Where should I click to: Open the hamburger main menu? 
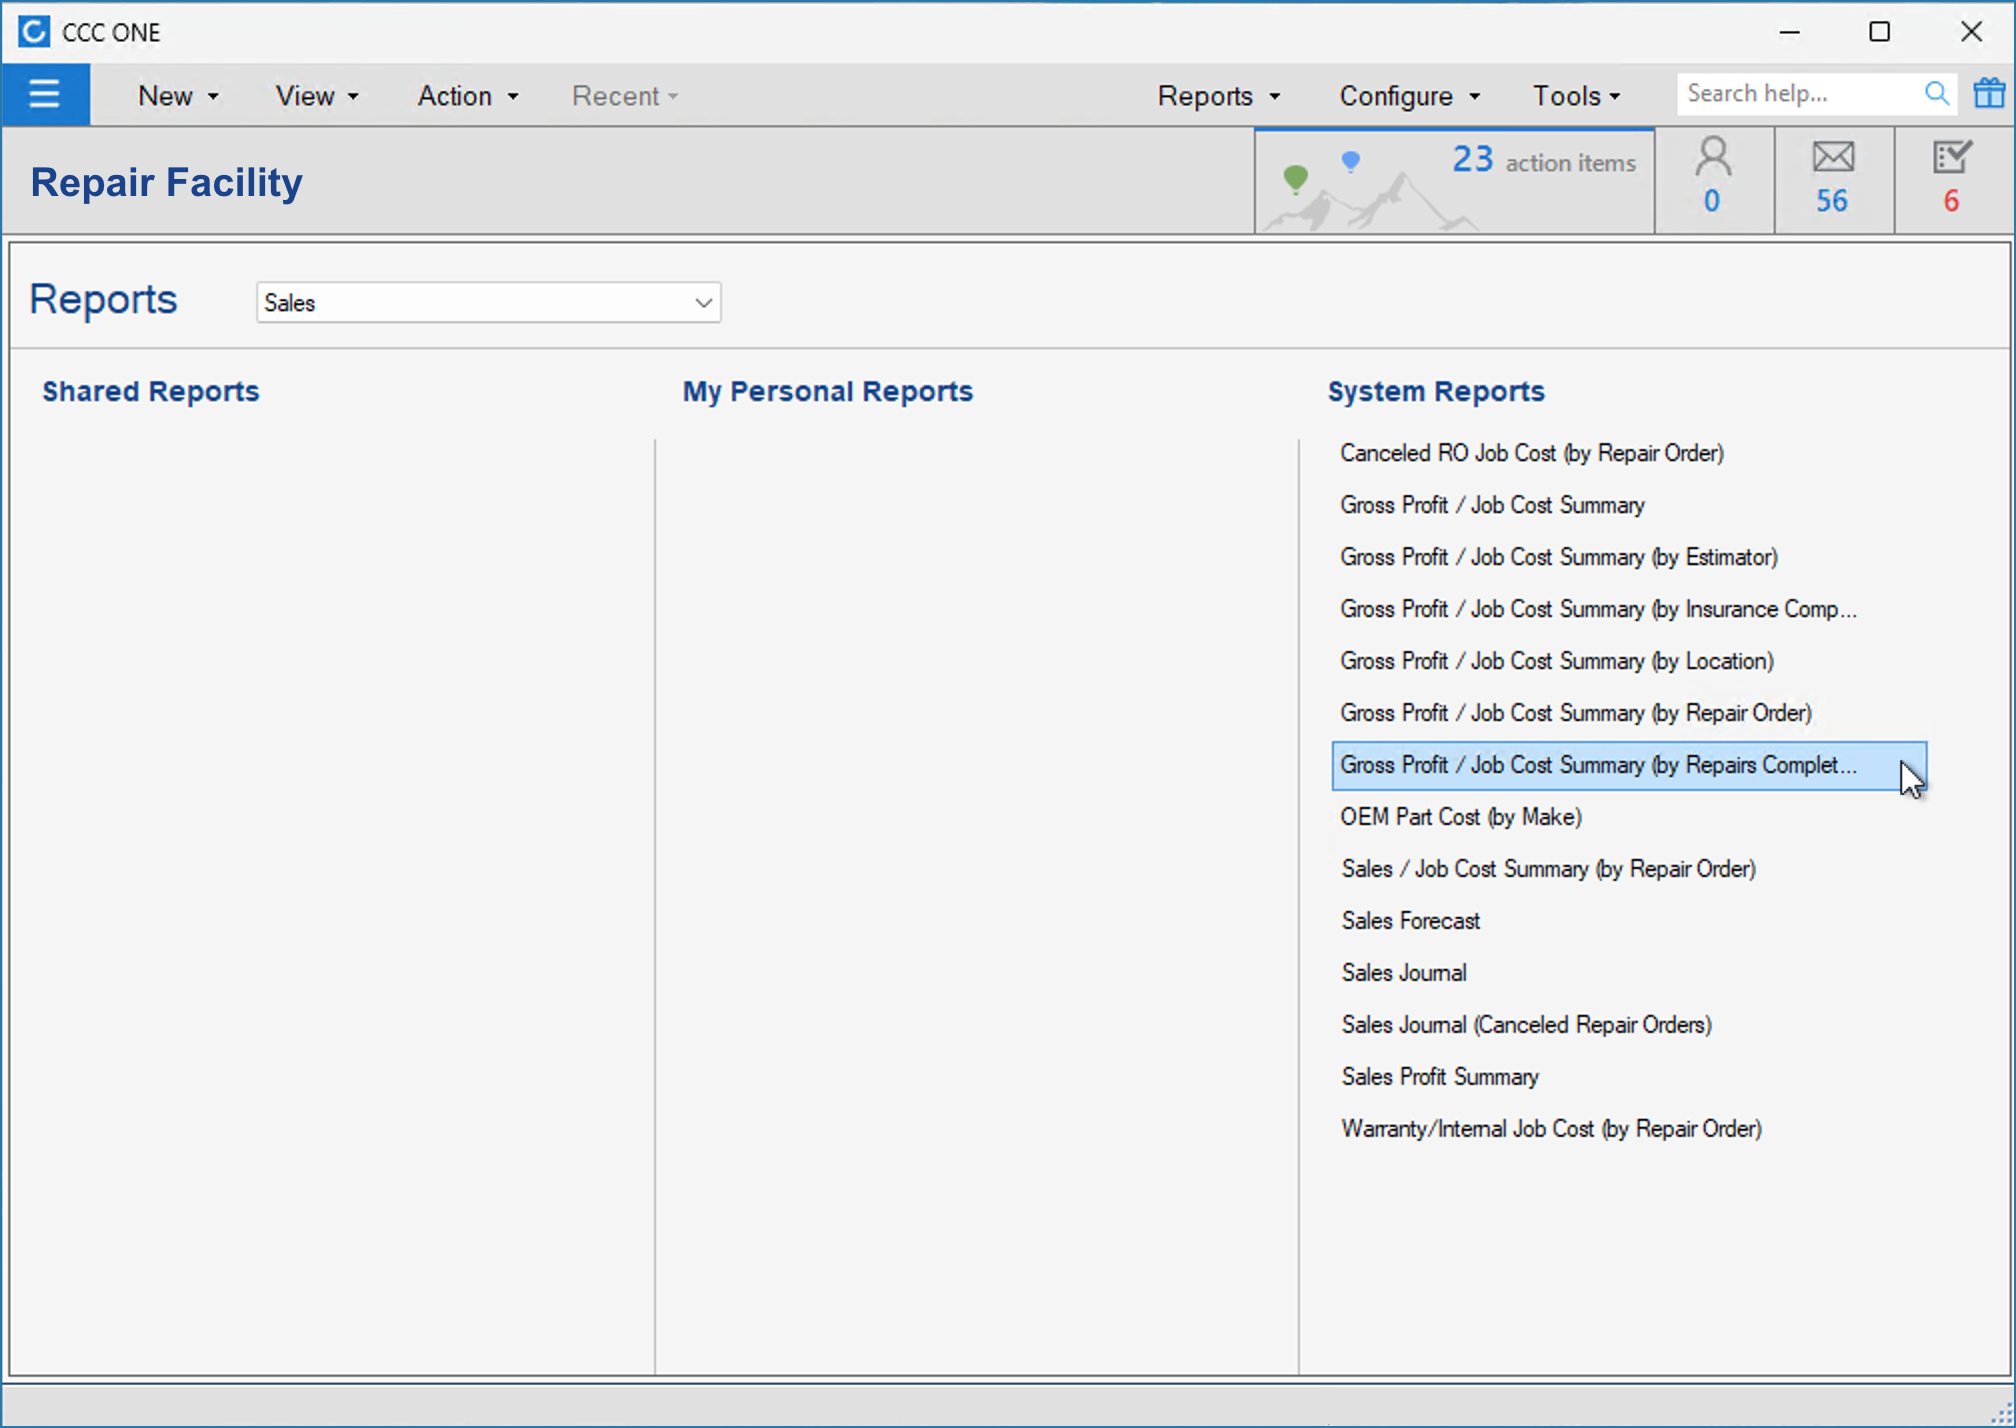pyautogui.click(x=45, y=95)
